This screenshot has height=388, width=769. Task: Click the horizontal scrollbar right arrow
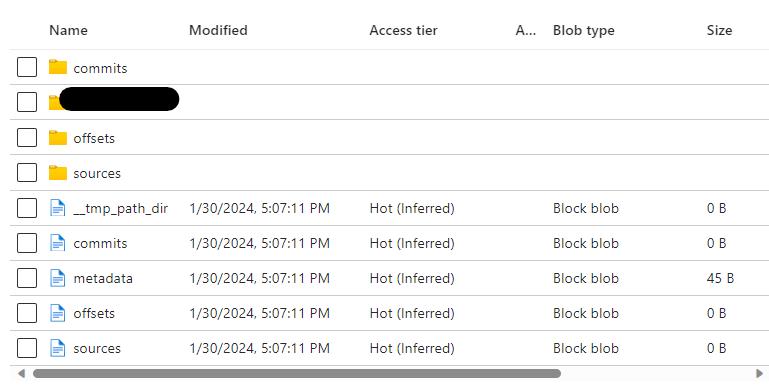[x=760, y=374]
